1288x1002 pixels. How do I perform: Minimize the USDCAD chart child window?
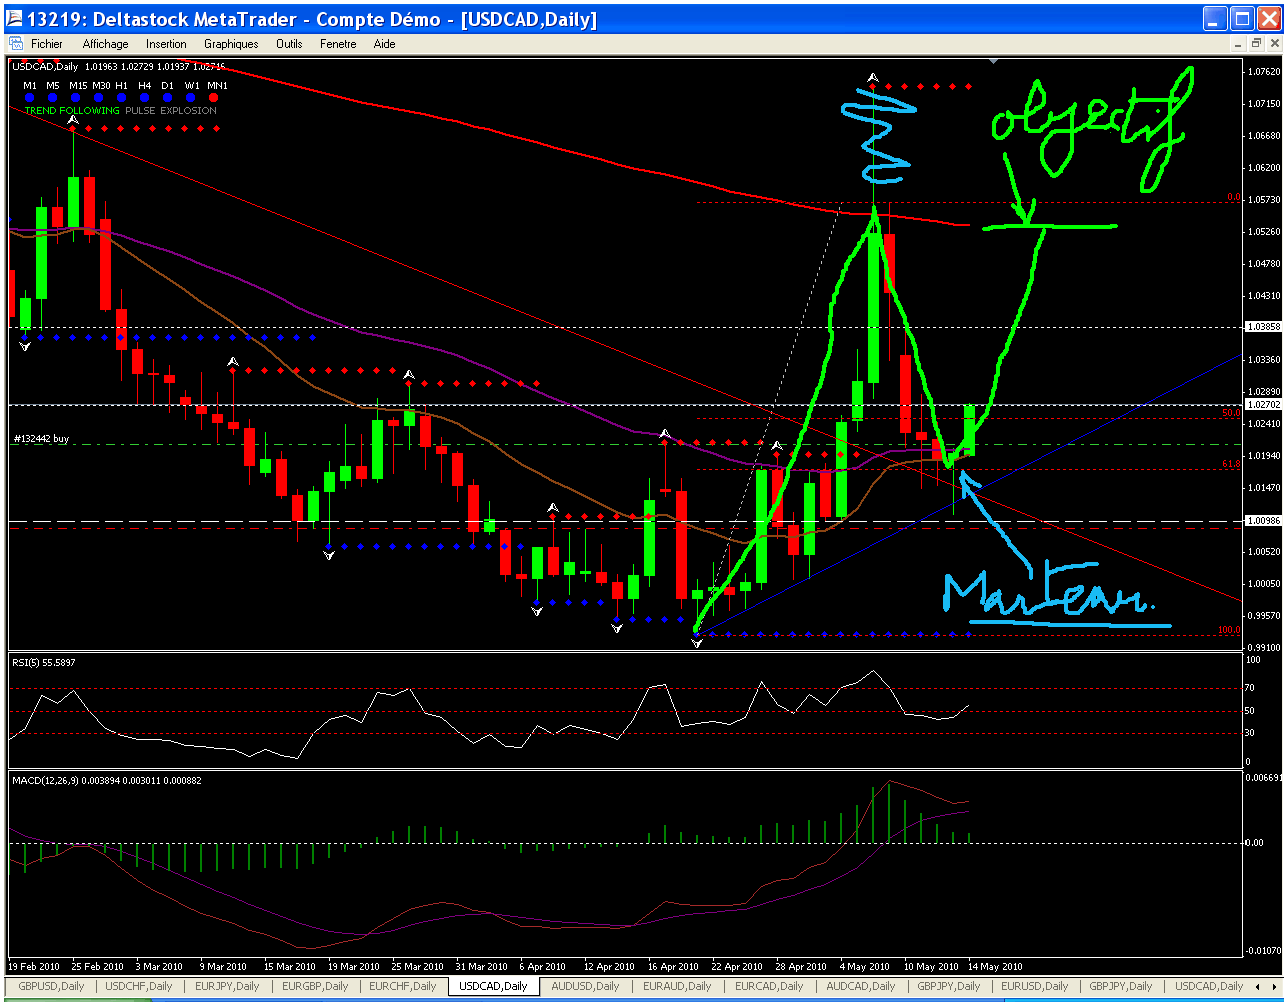(x=1240, y=44)
